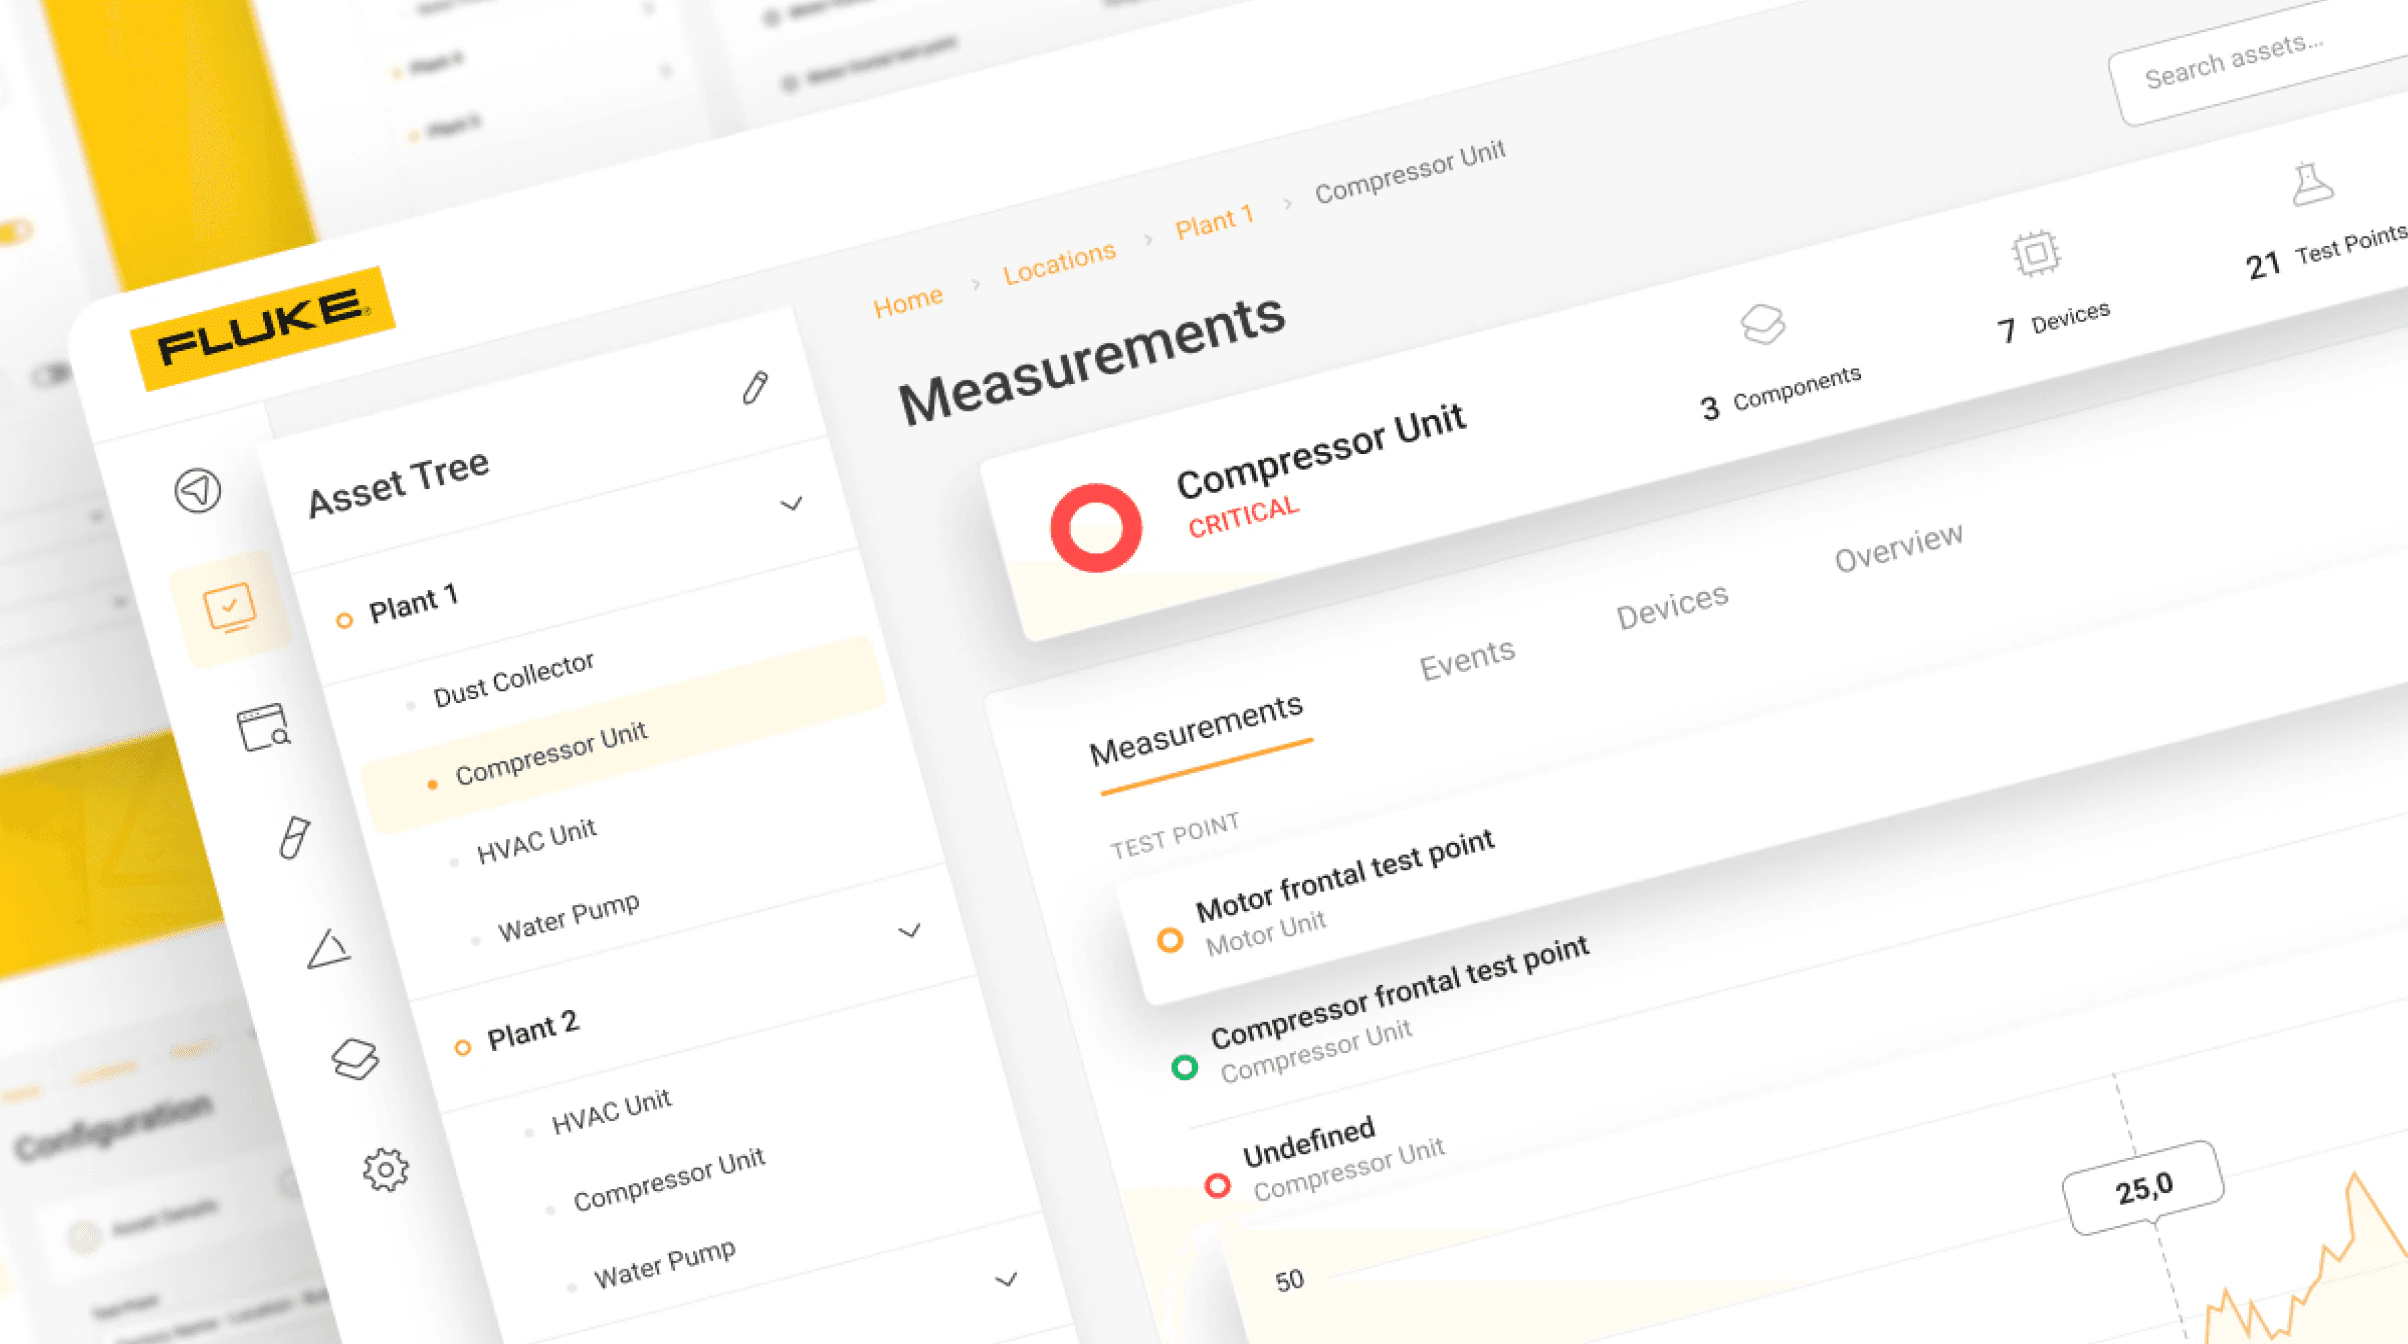Image resolution: width=2408 pixels, height=1344 pixels.
Task: Open the test tube icon in sidebar
Action: pos(294,838)
